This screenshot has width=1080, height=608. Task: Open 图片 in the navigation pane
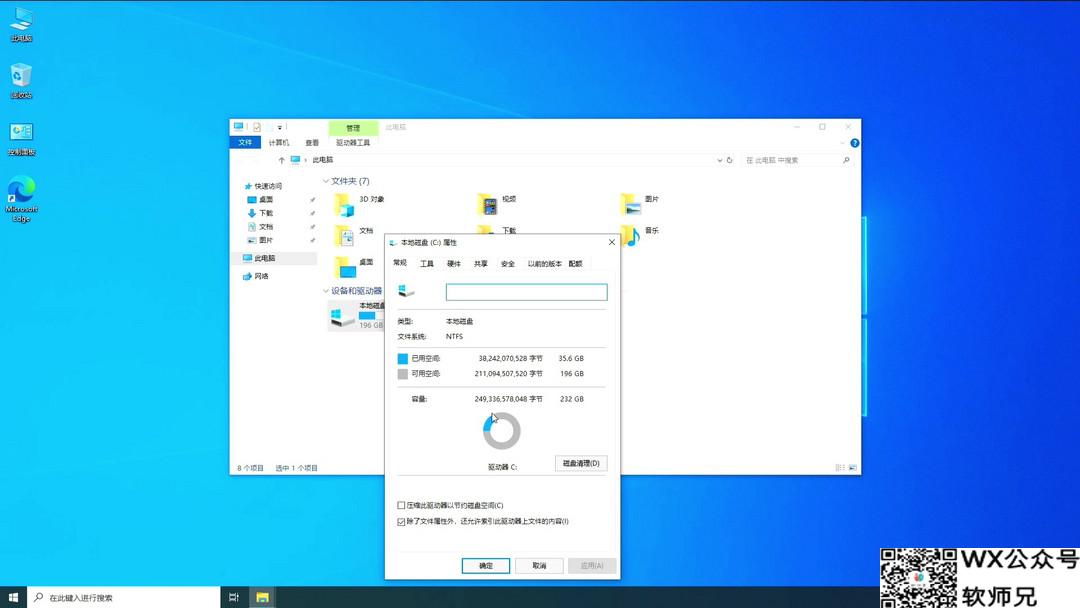point(265,240)
